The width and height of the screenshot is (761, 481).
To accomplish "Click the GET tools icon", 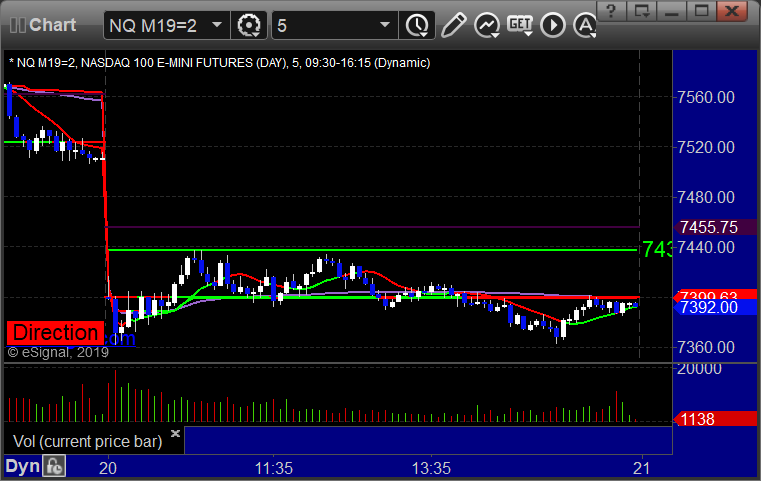I will [x=519, y=24].
